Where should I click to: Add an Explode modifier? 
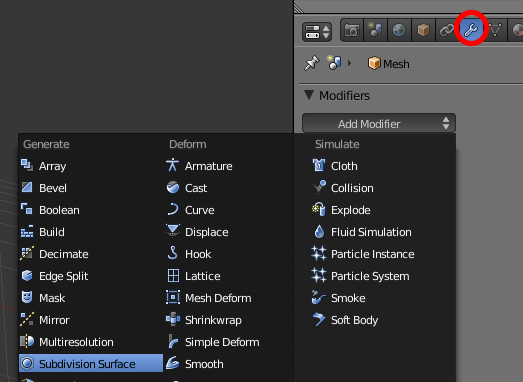(x=383, y=210)
